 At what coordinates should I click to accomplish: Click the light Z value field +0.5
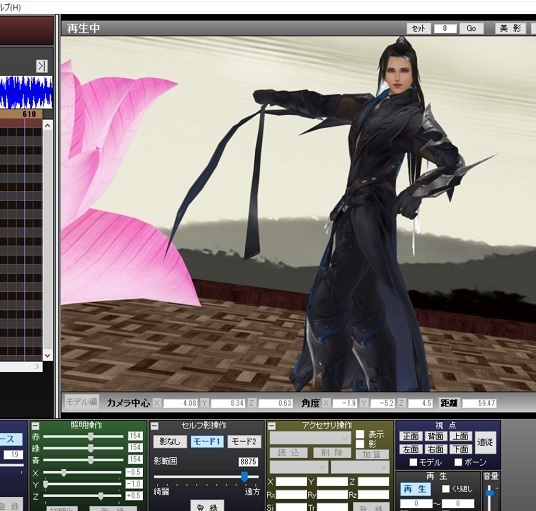click(134, 496)
